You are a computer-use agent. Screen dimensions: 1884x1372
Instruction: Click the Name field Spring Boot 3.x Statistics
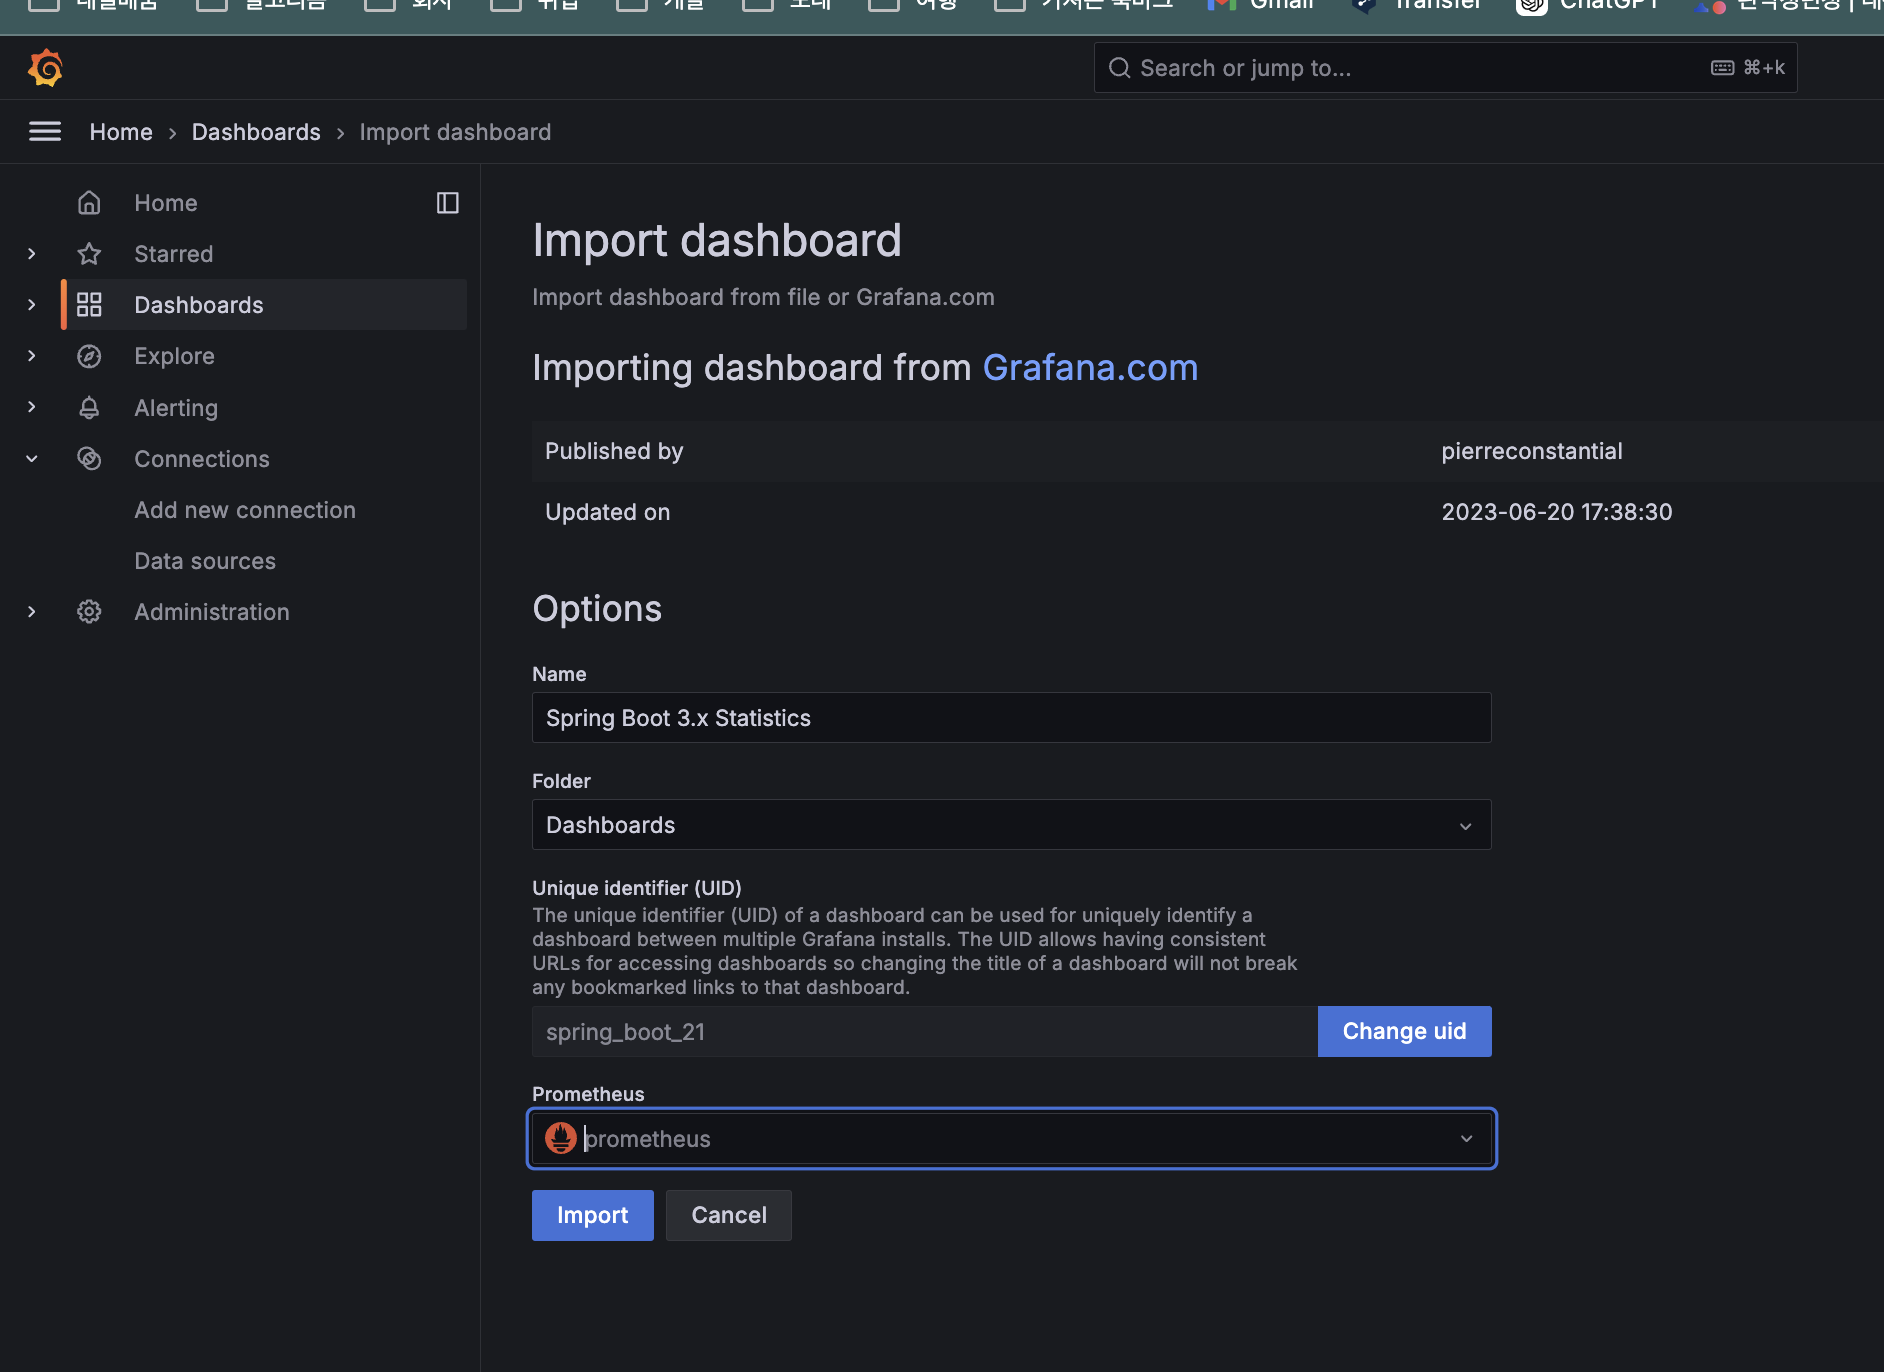(1011, 718)
